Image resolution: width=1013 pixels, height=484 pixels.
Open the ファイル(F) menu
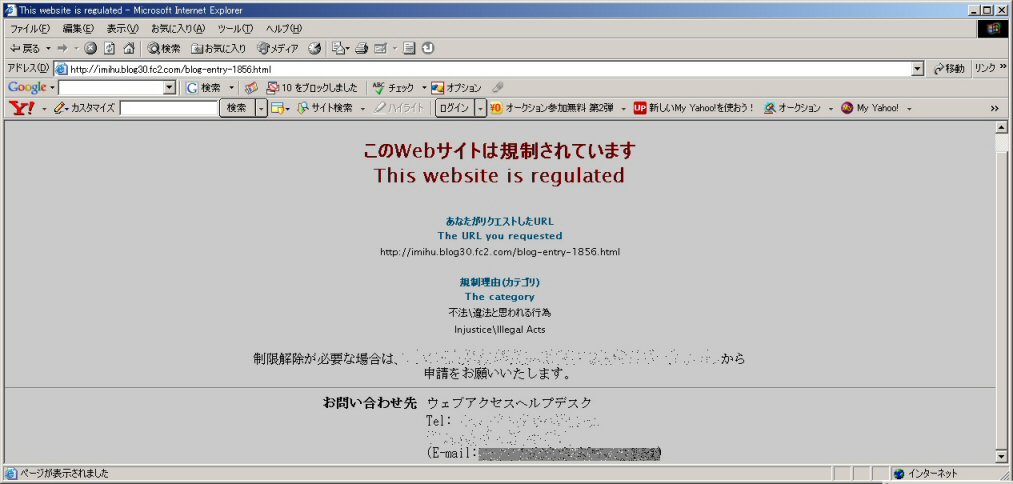click(x=29, y=28)
